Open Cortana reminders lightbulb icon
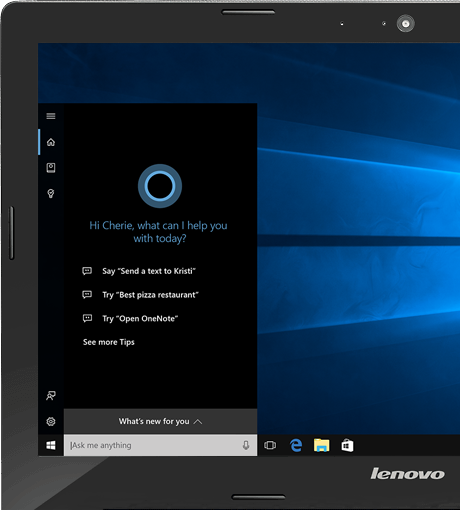The width and height of the screenshot is (460, 510). click(51, 193)
